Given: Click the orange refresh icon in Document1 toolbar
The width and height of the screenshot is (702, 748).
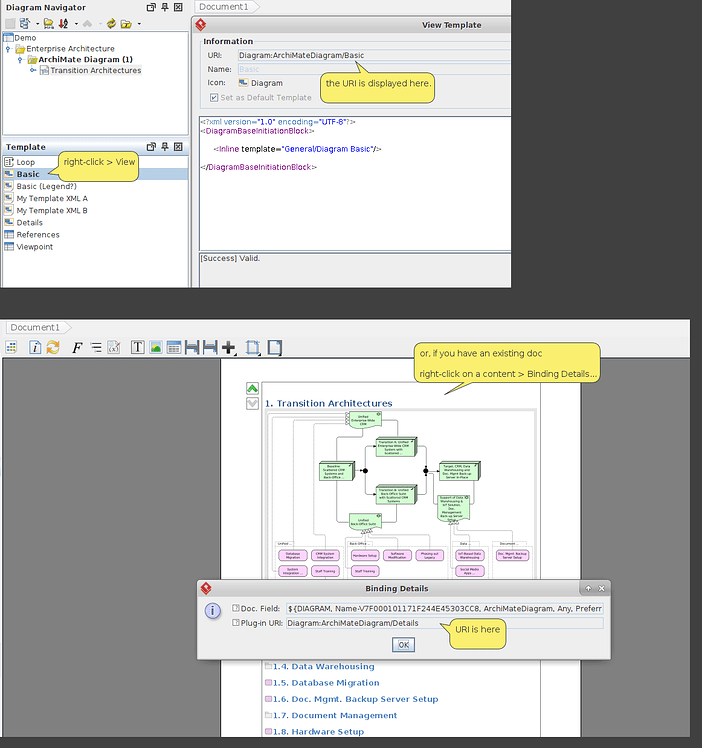Looking at the screenshot, I should click(x=53, y=347).
